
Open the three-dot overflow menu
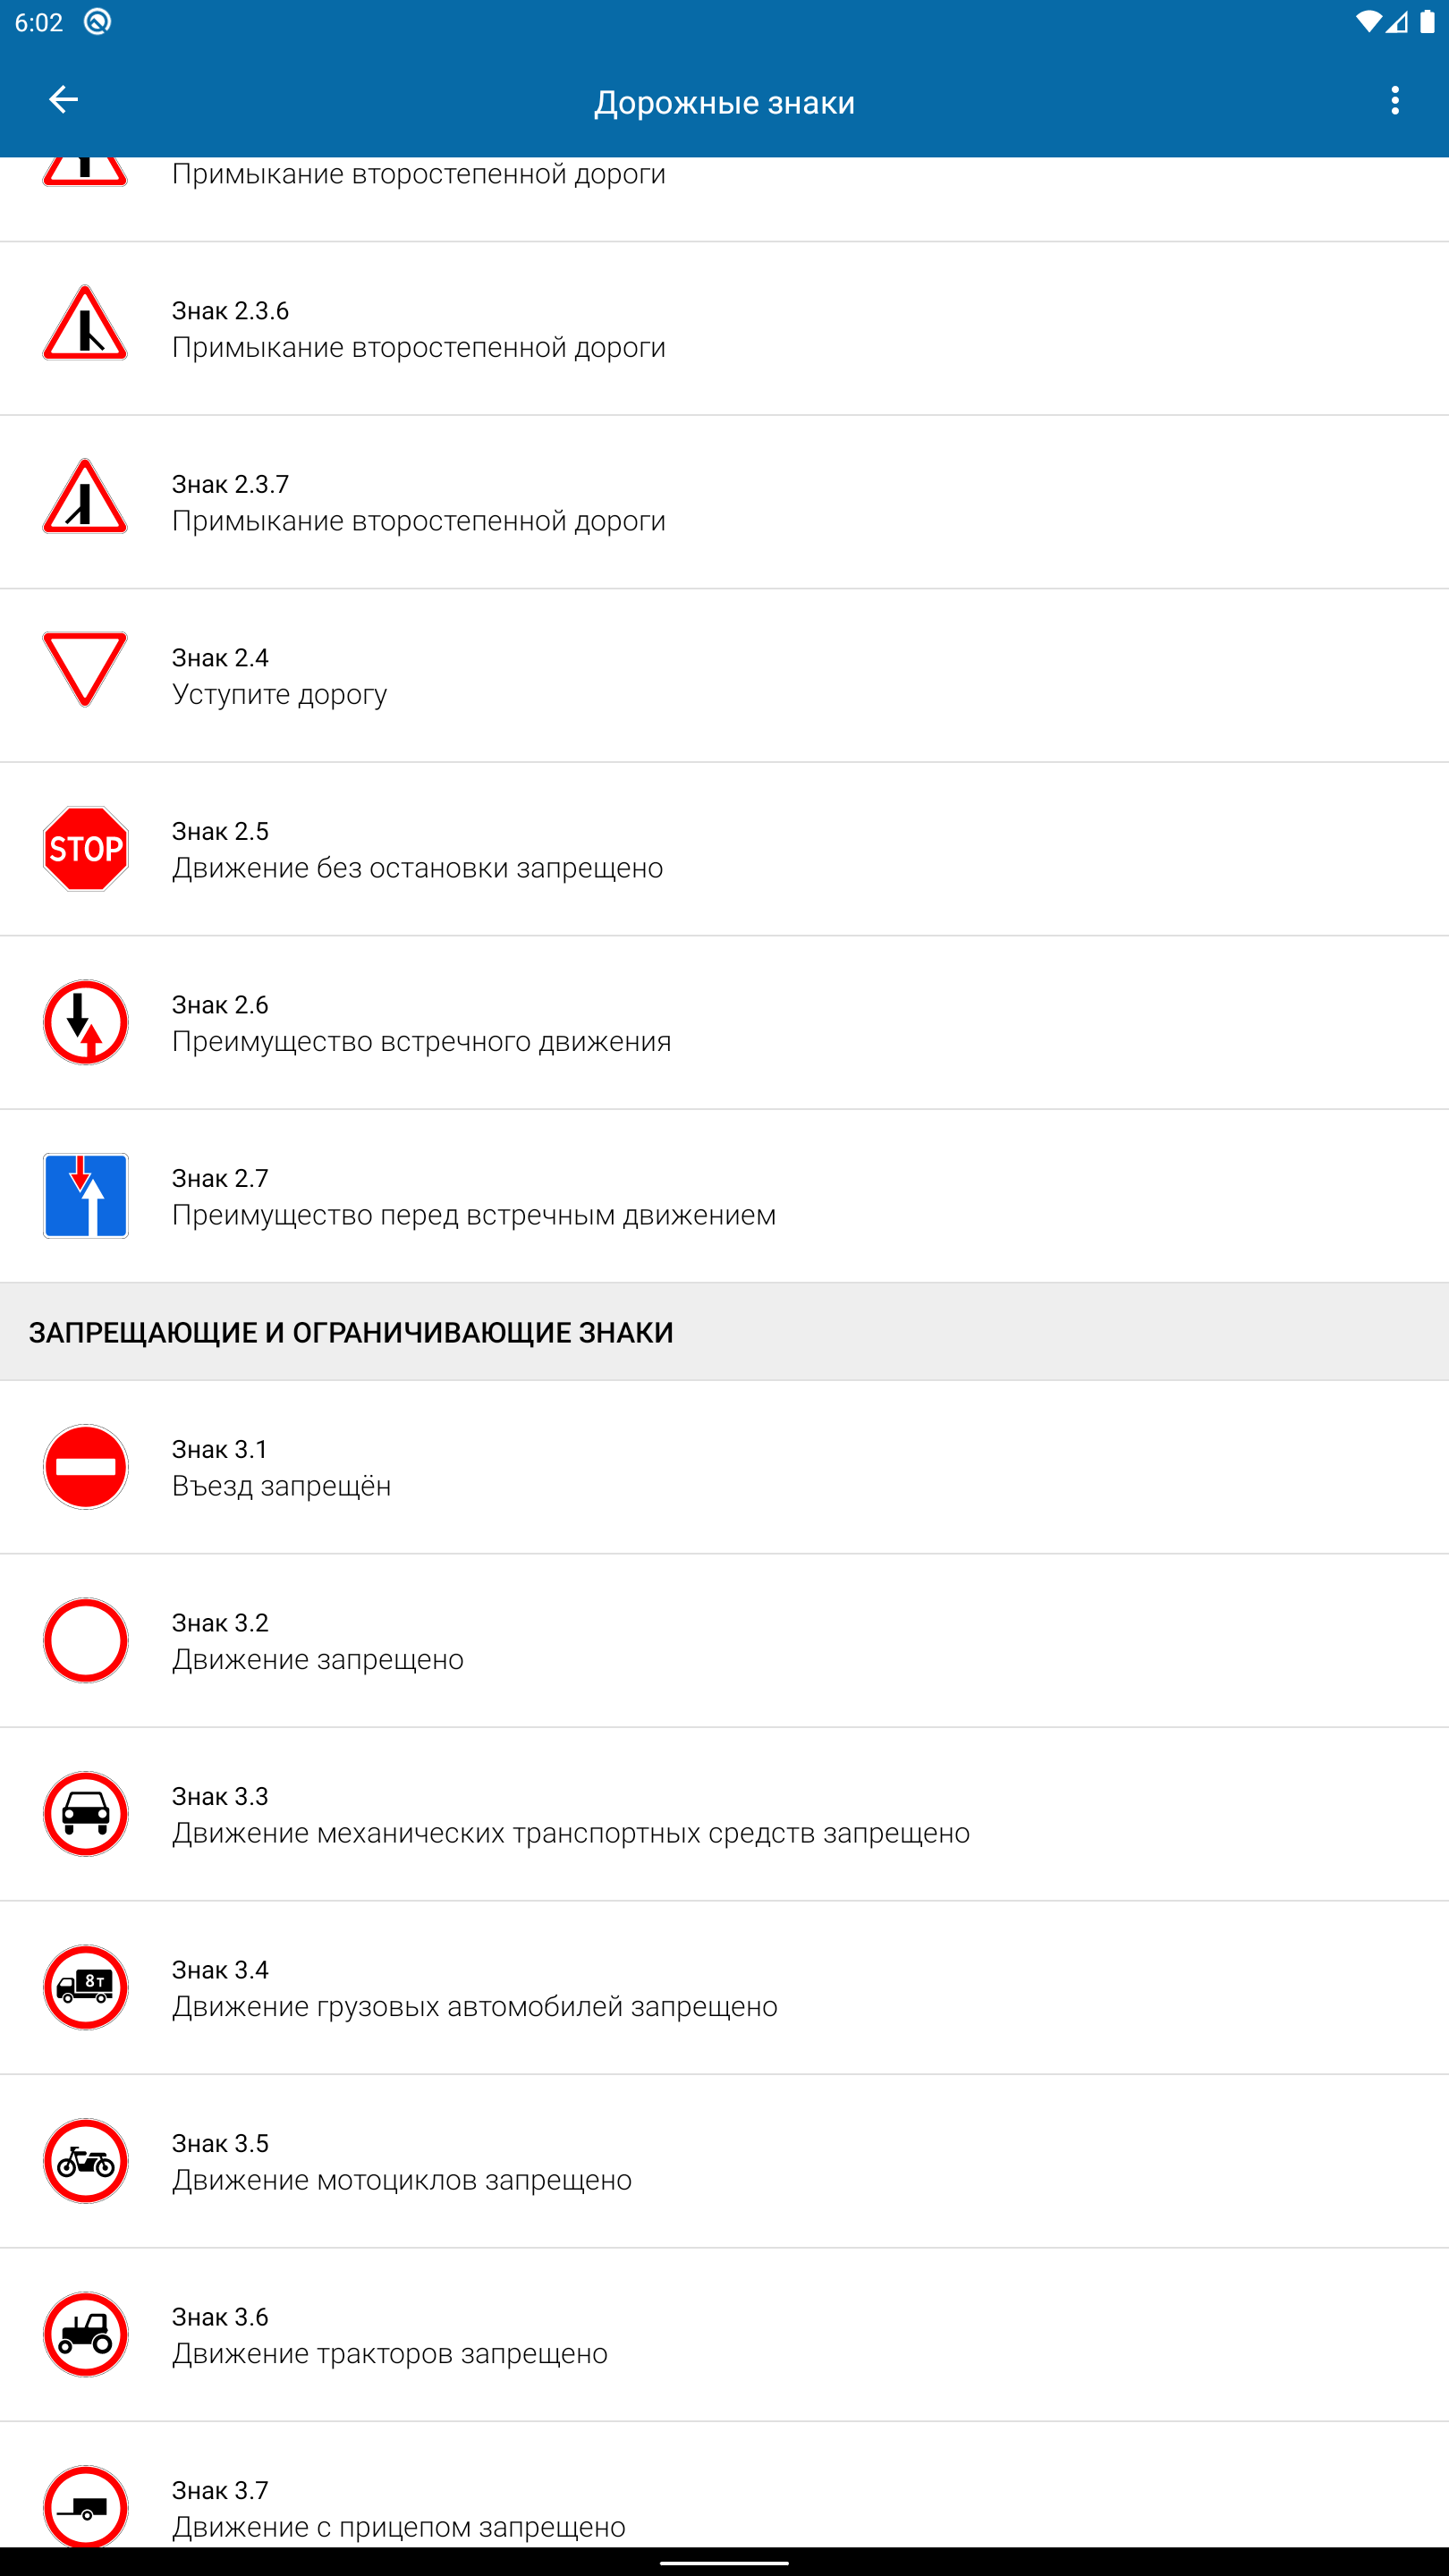tap(1395, 100)
